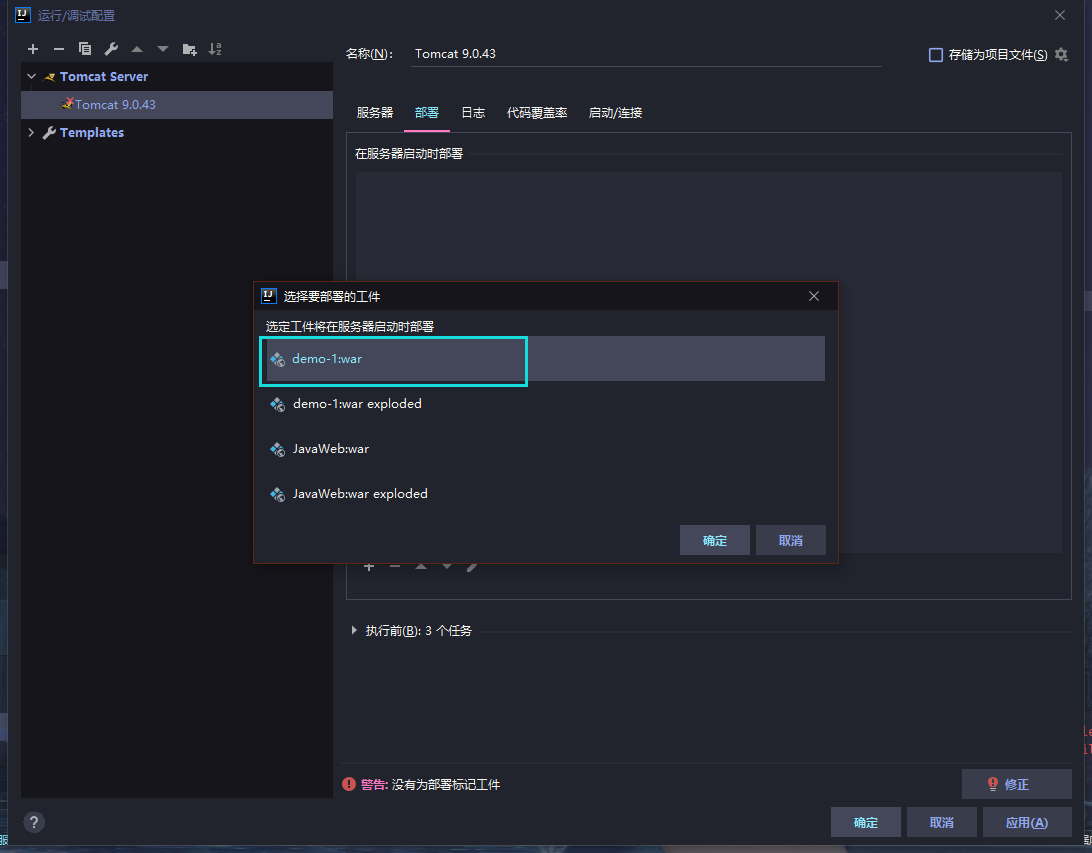The image size is (1092, 853).
Task: Click the red warning icon beside 警告
Action: (x=349, y=784)
